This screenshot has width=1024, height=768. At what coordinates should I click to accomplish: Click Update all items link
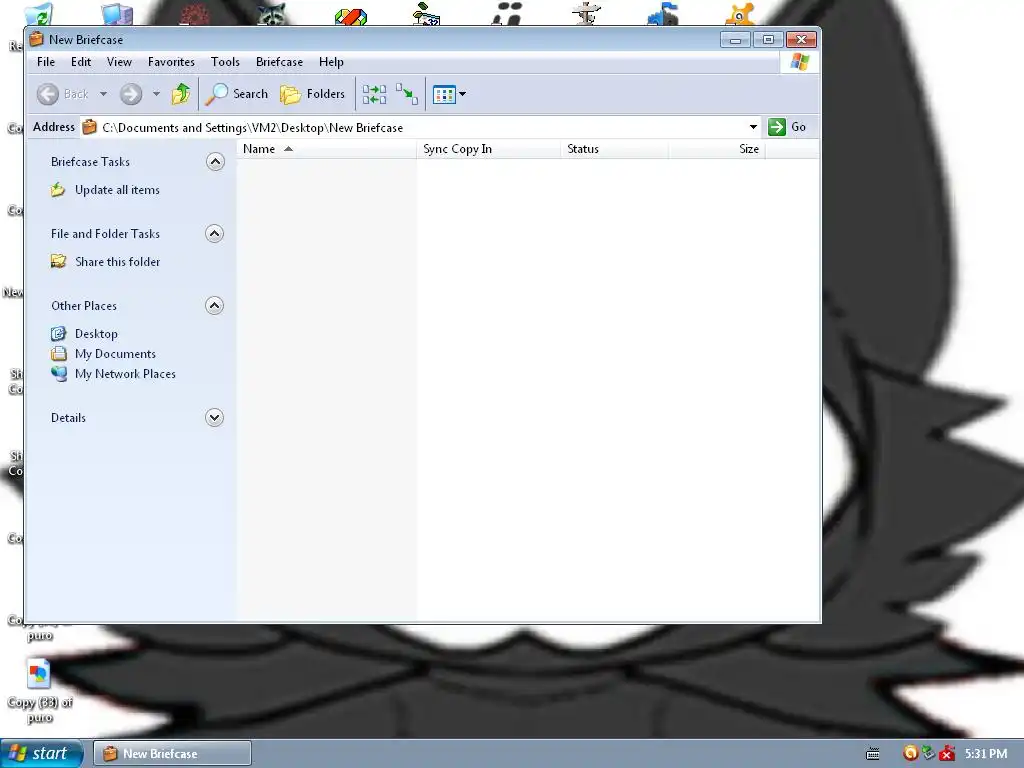pos(118,190)
